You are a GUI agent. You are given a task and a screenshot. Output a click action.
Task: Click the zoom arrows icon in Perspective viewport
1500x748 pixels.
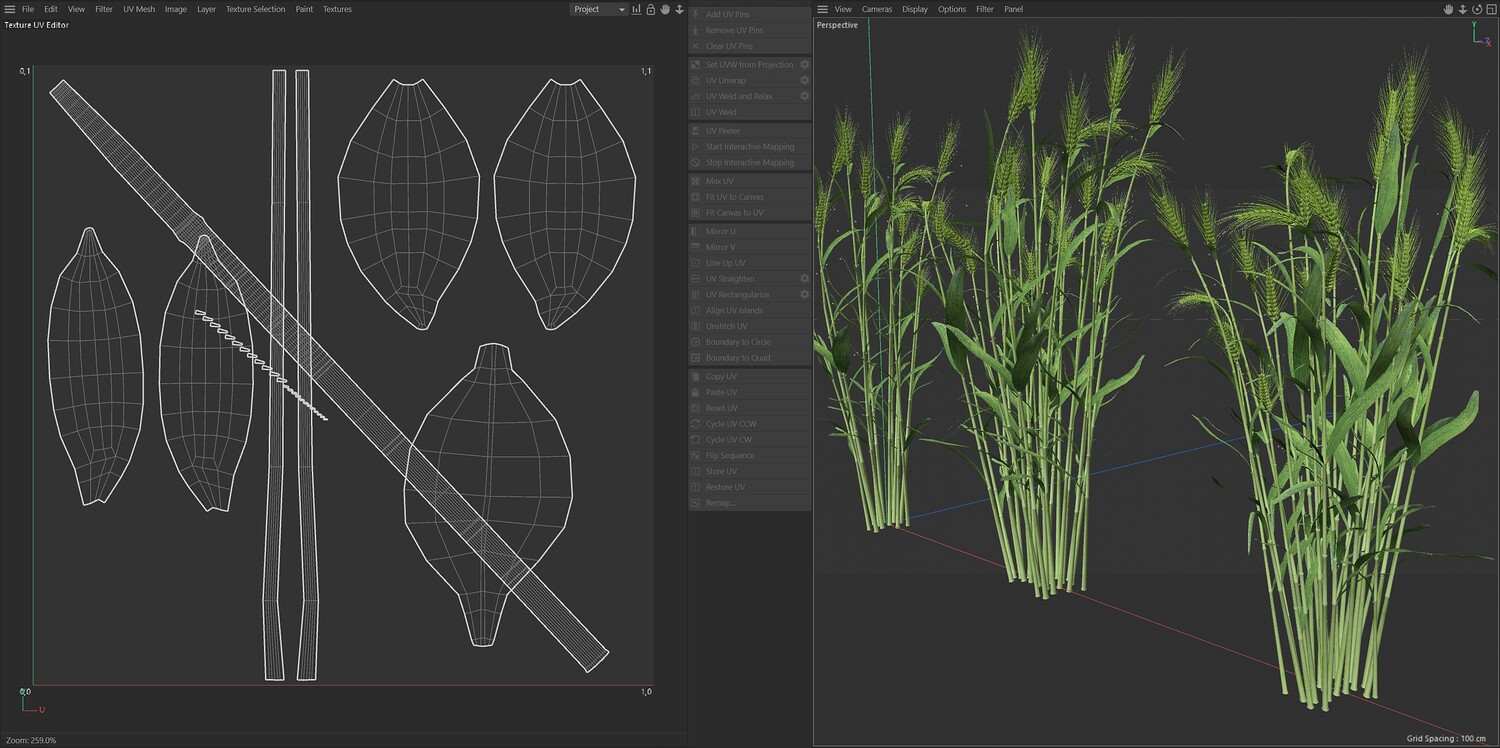1463,9
